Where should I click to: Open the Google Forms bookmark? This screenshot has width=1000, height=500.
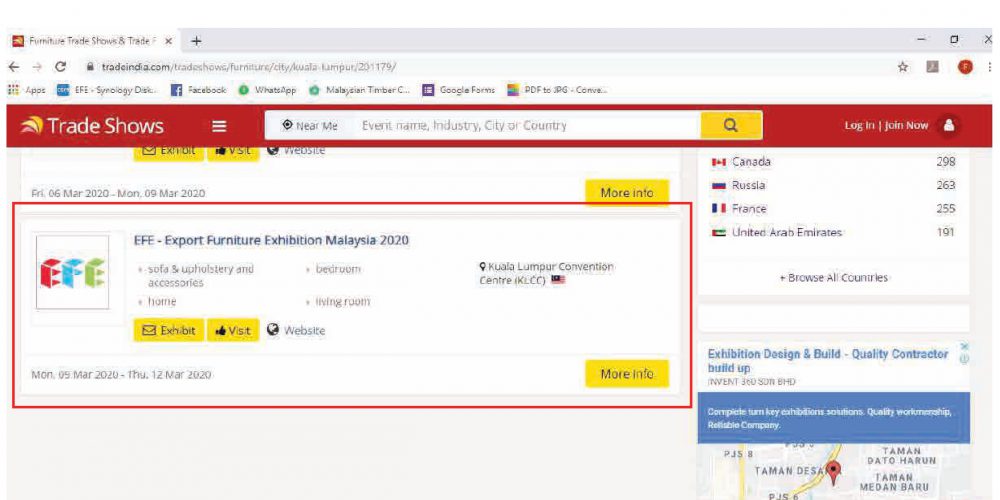[x=459, y=90]
